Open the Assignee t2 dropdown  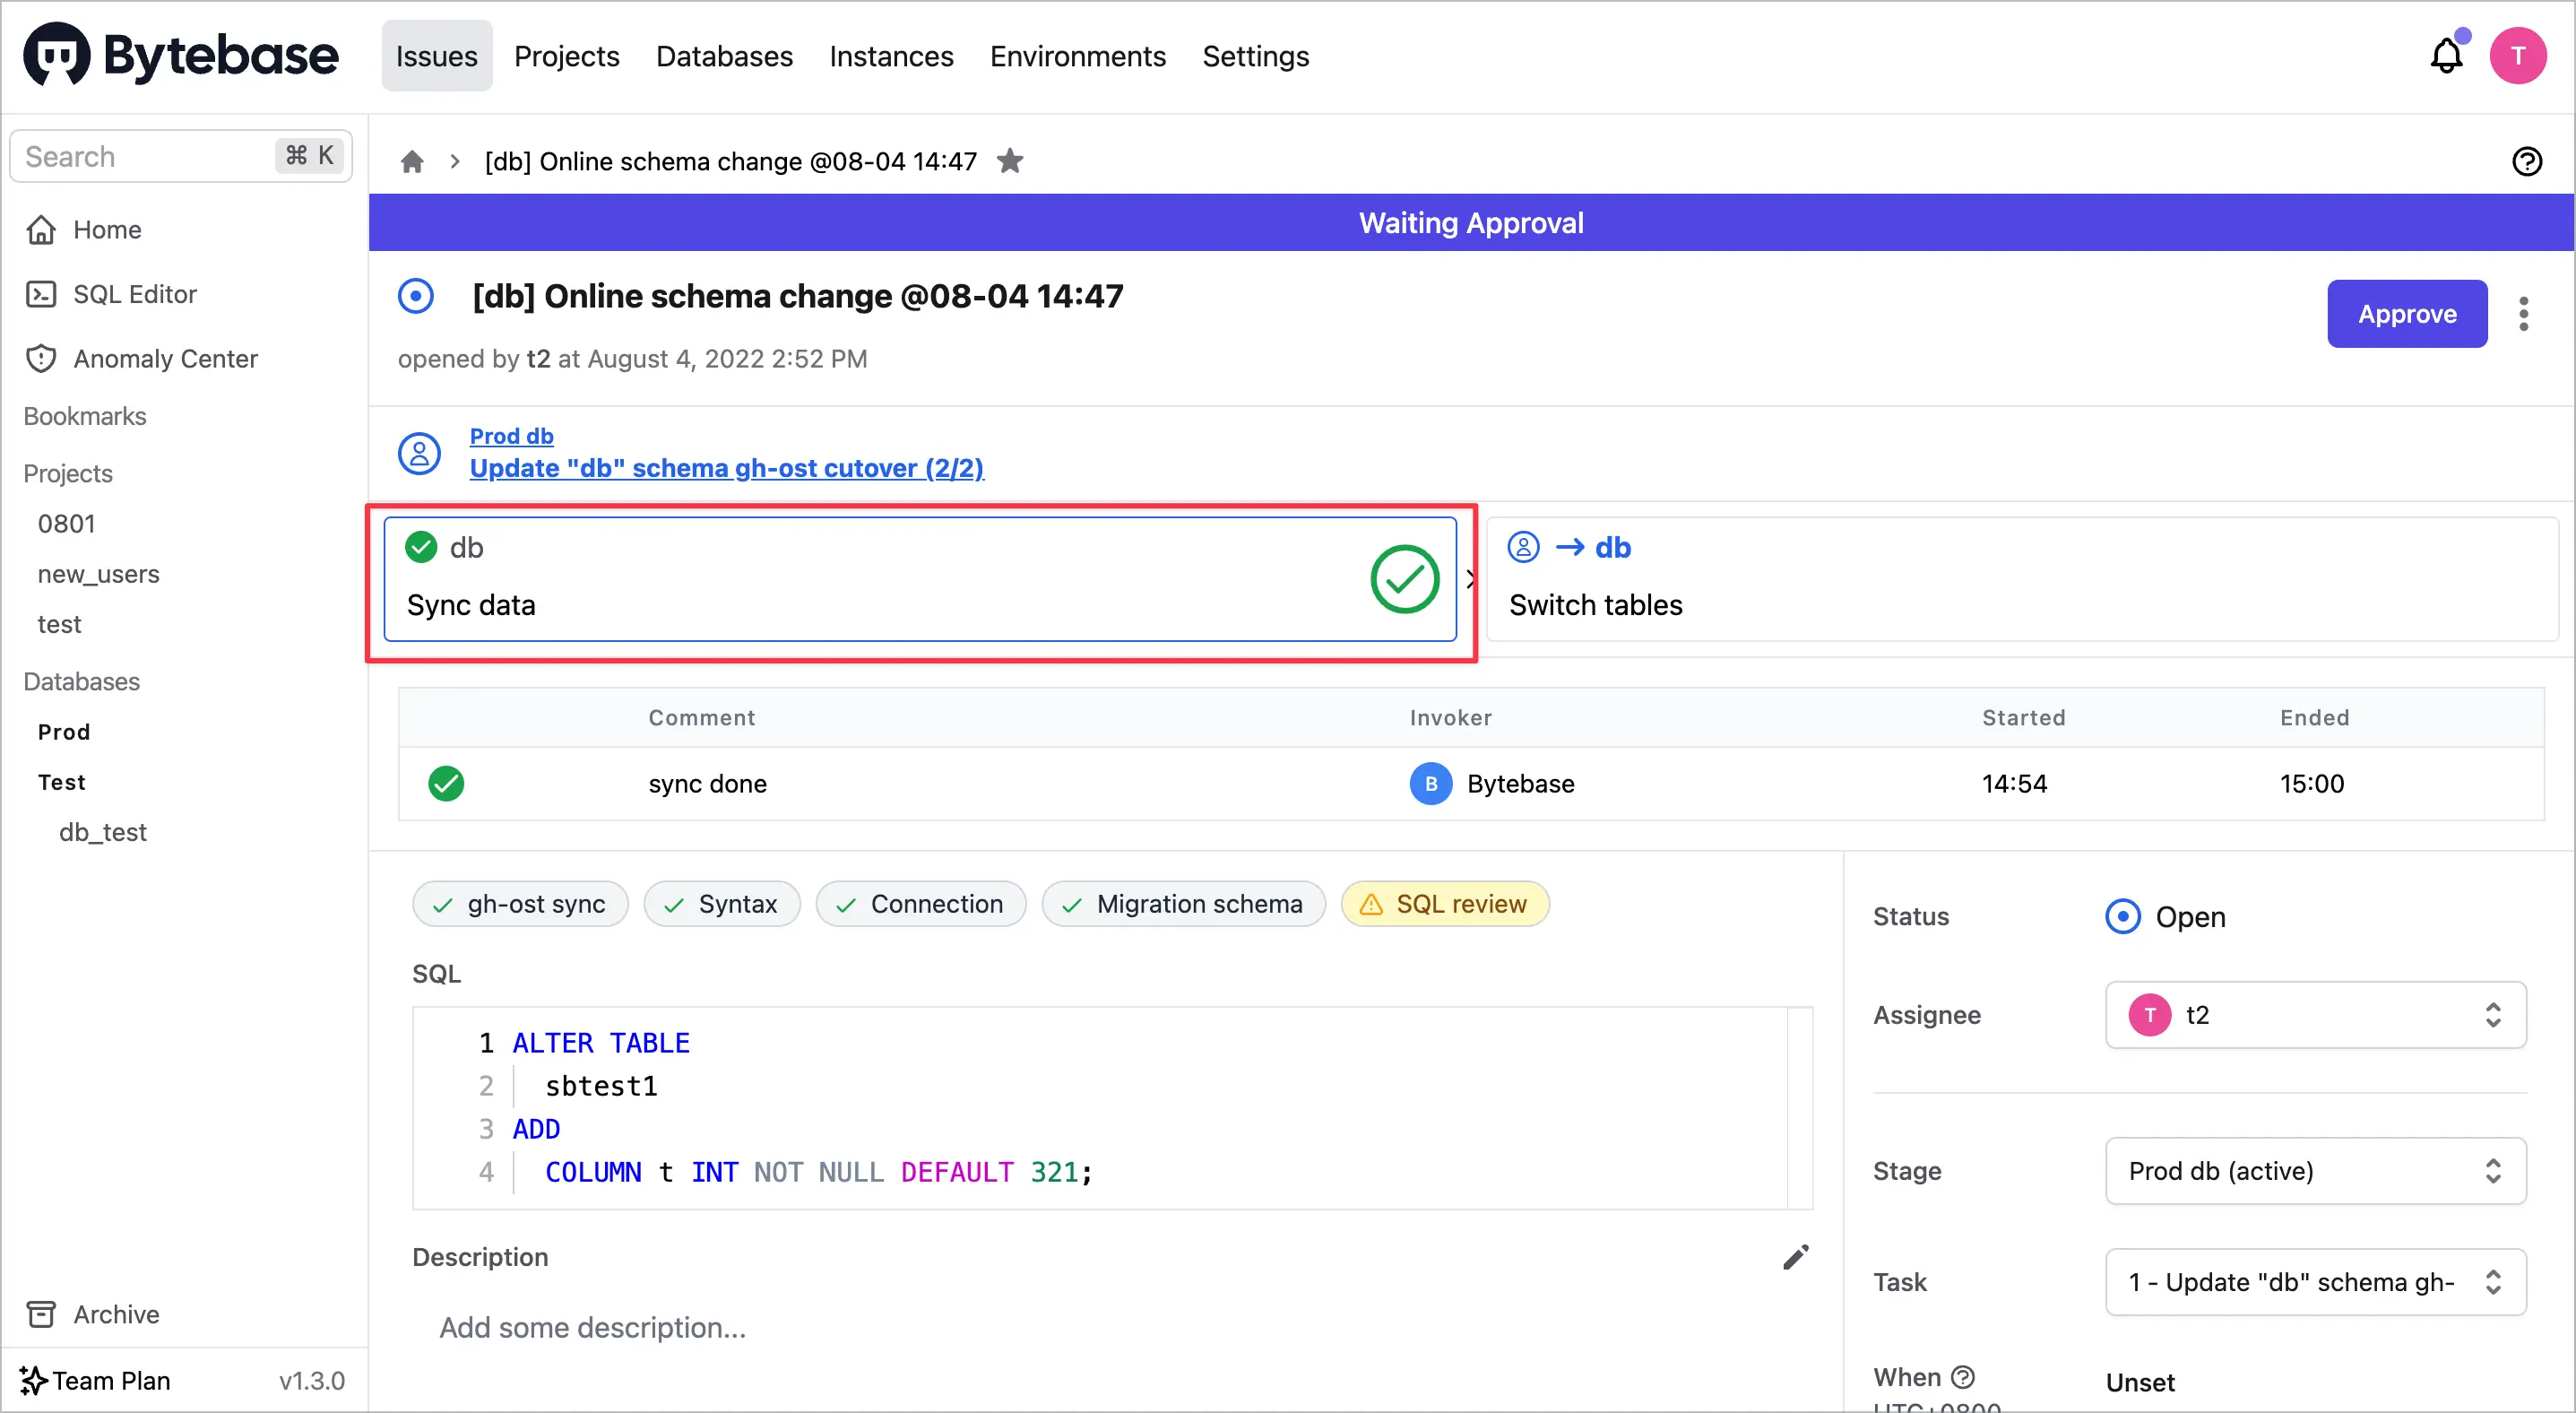click(2315, 1015)
